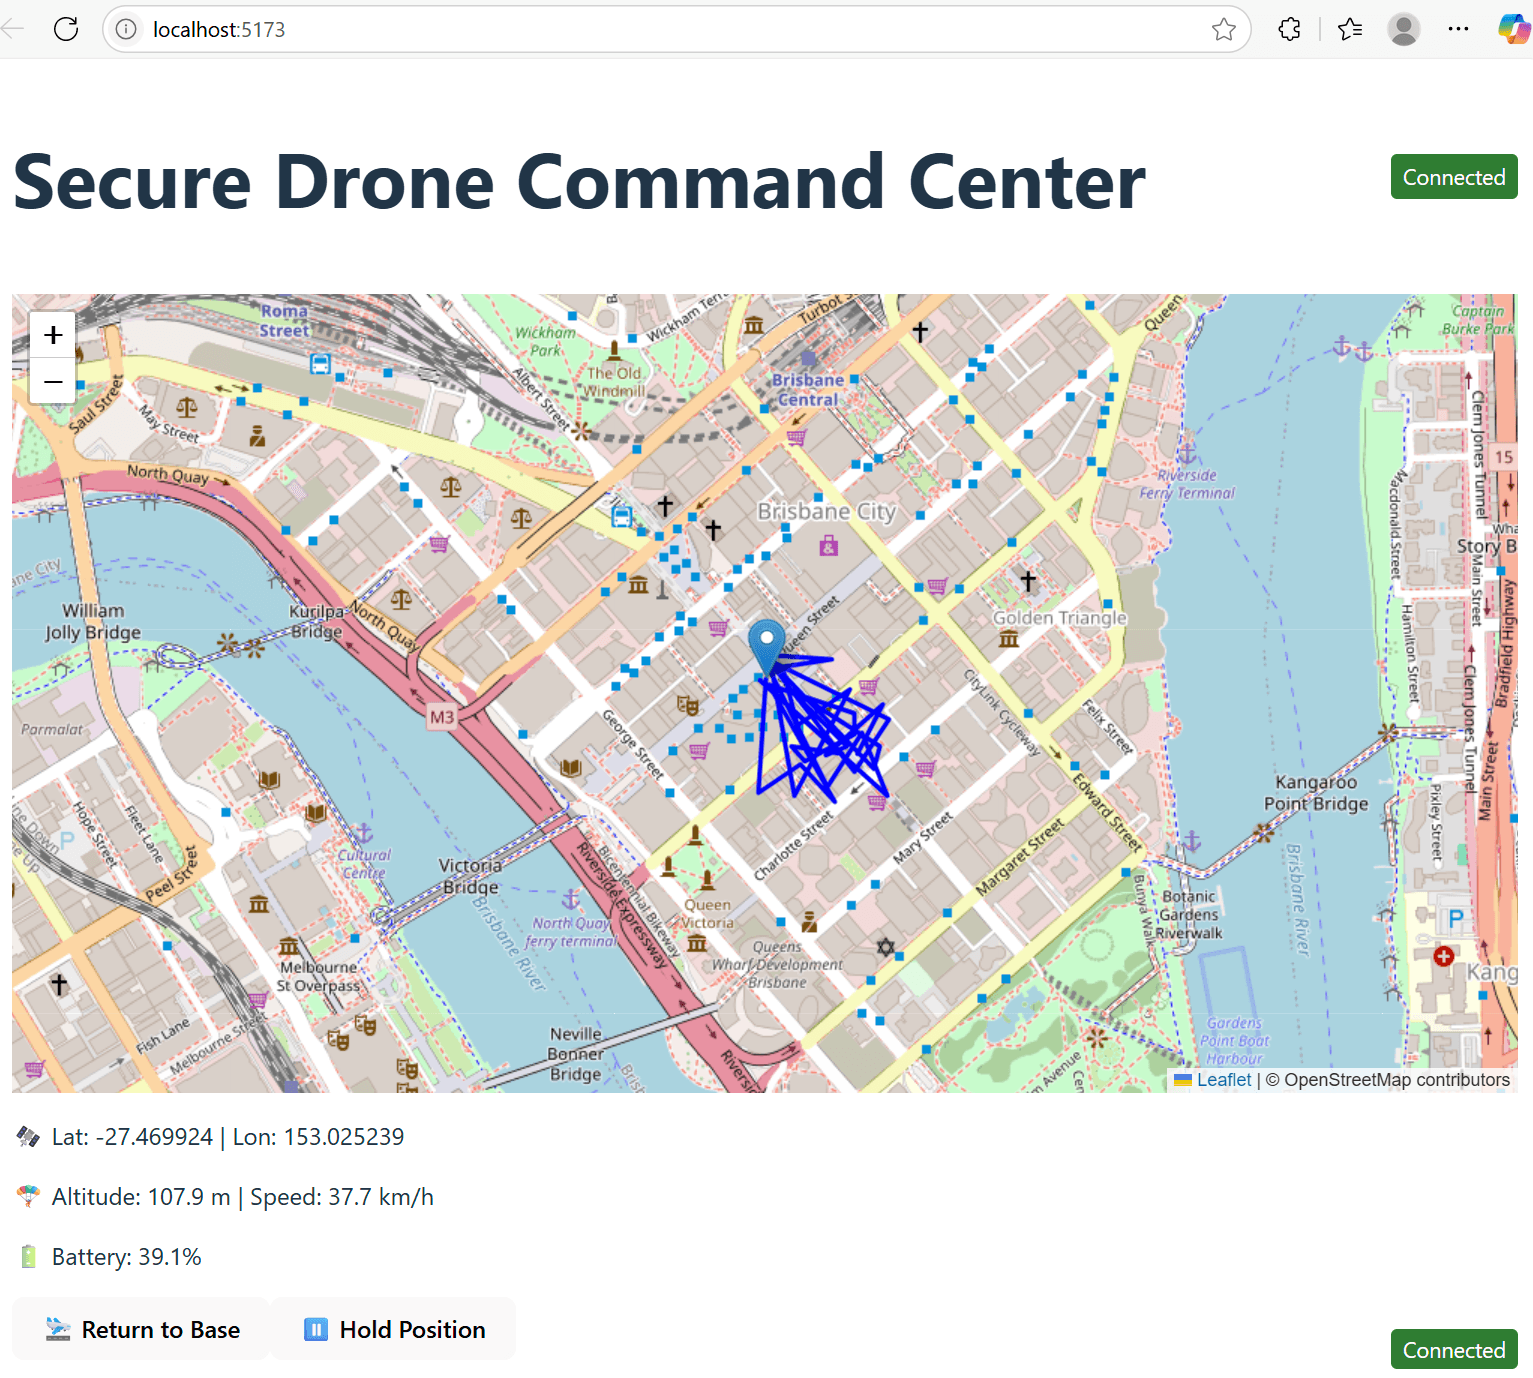Click the top Connected status badge
The width and height of the screenshot is (1533, 1378).
[1453, 177]
